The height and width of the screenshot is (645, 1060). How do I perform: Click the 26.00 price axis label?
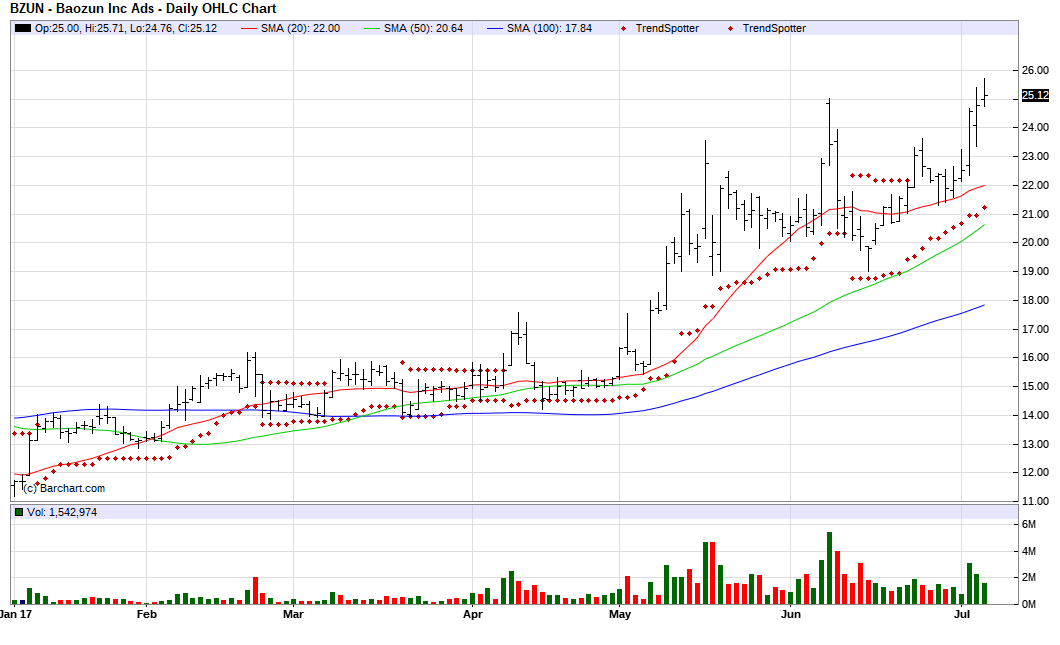[1035, 70]
